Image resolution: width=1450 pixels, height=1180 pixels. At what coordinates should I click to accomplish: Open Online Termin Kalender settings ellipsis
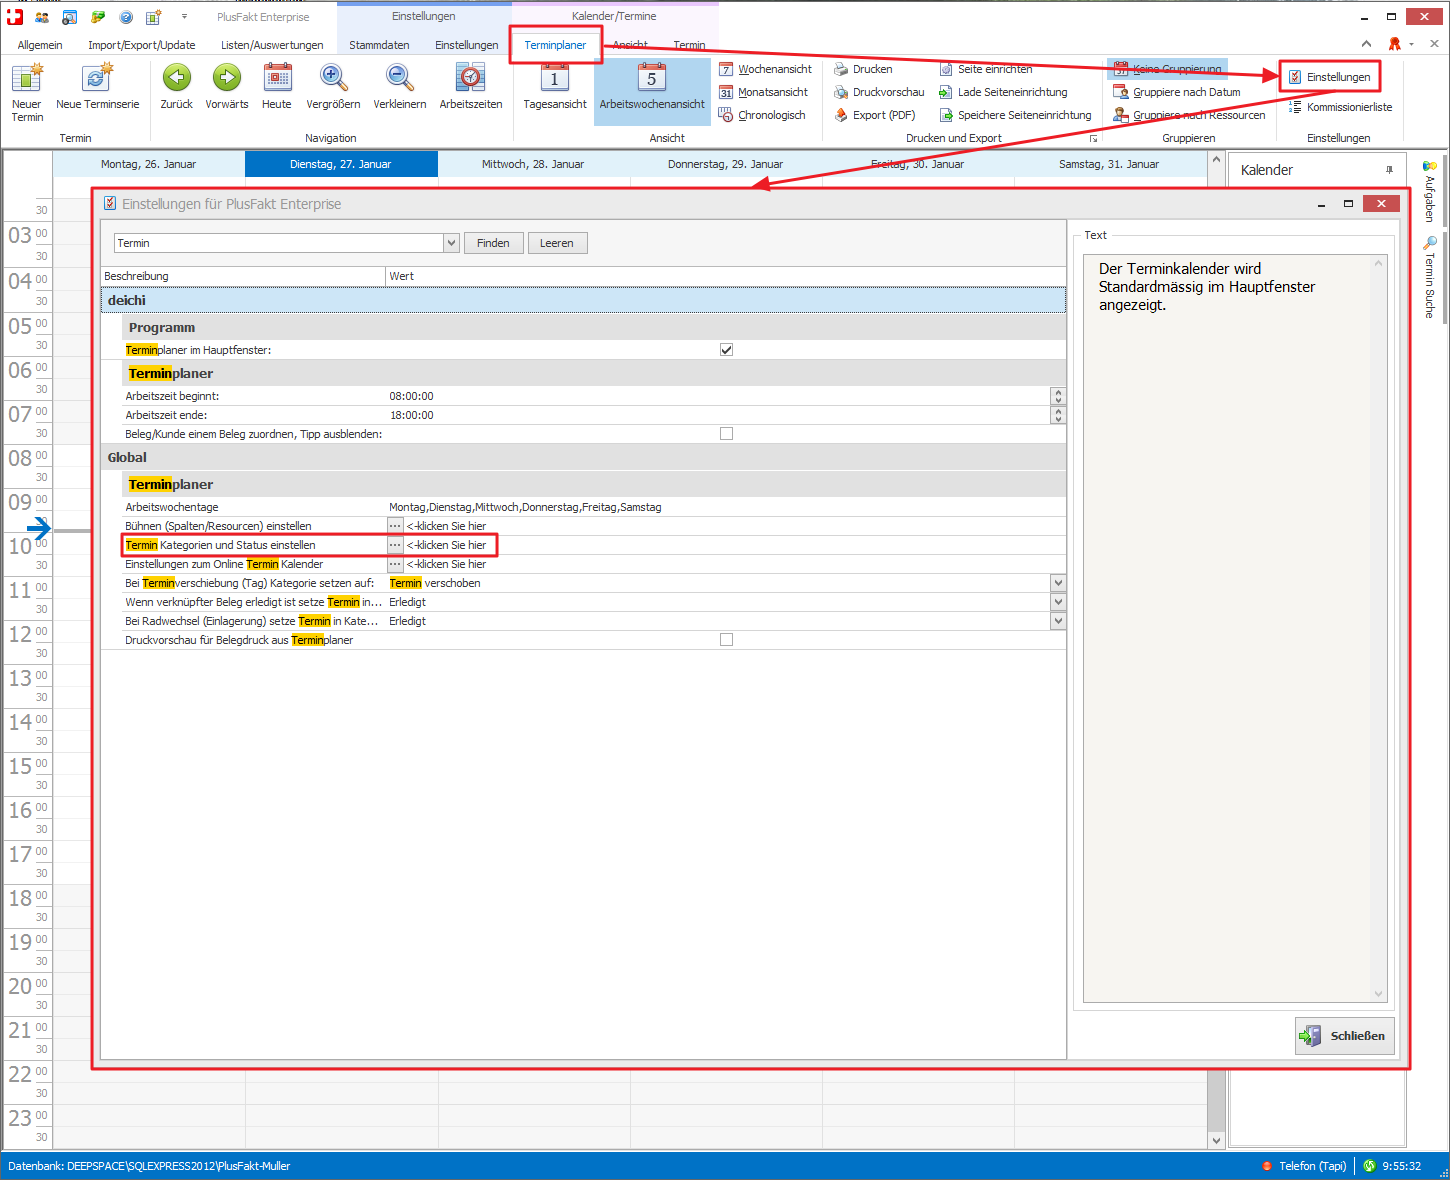[395, 564]
